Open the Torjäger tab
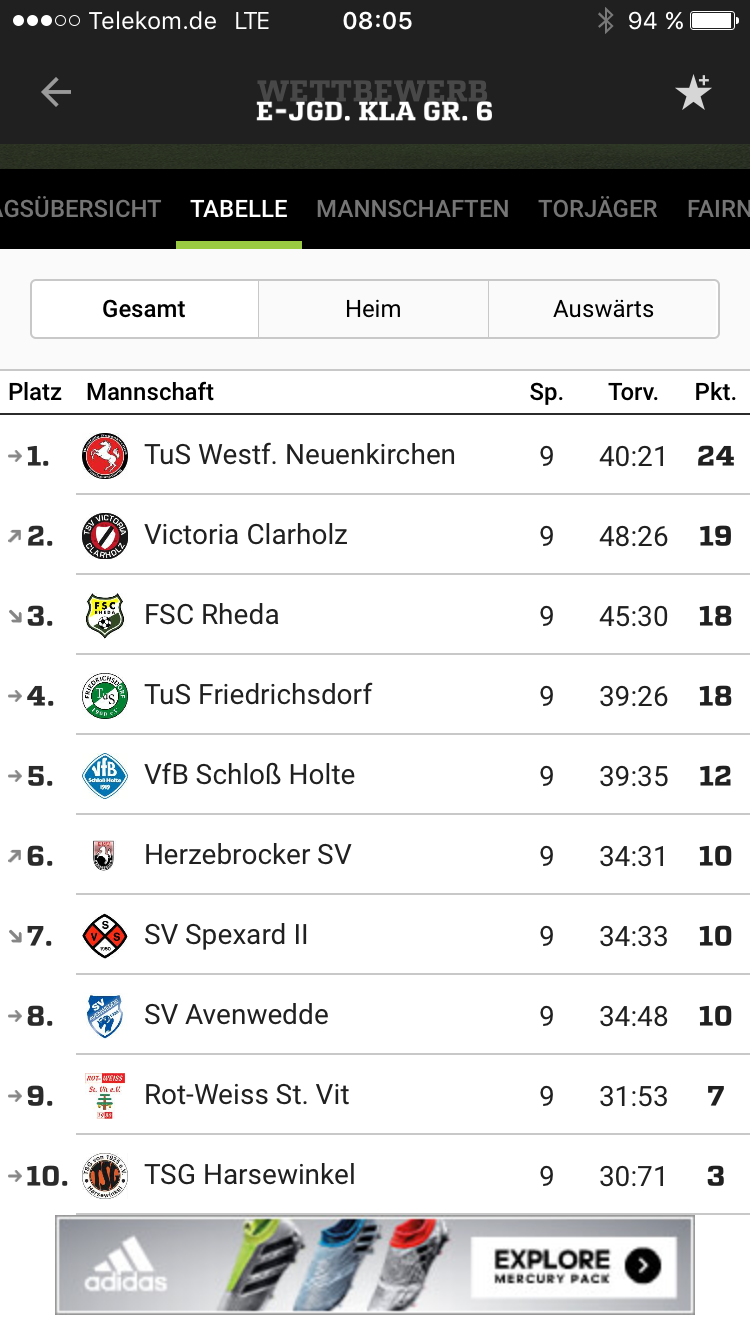 coord(597,209)
